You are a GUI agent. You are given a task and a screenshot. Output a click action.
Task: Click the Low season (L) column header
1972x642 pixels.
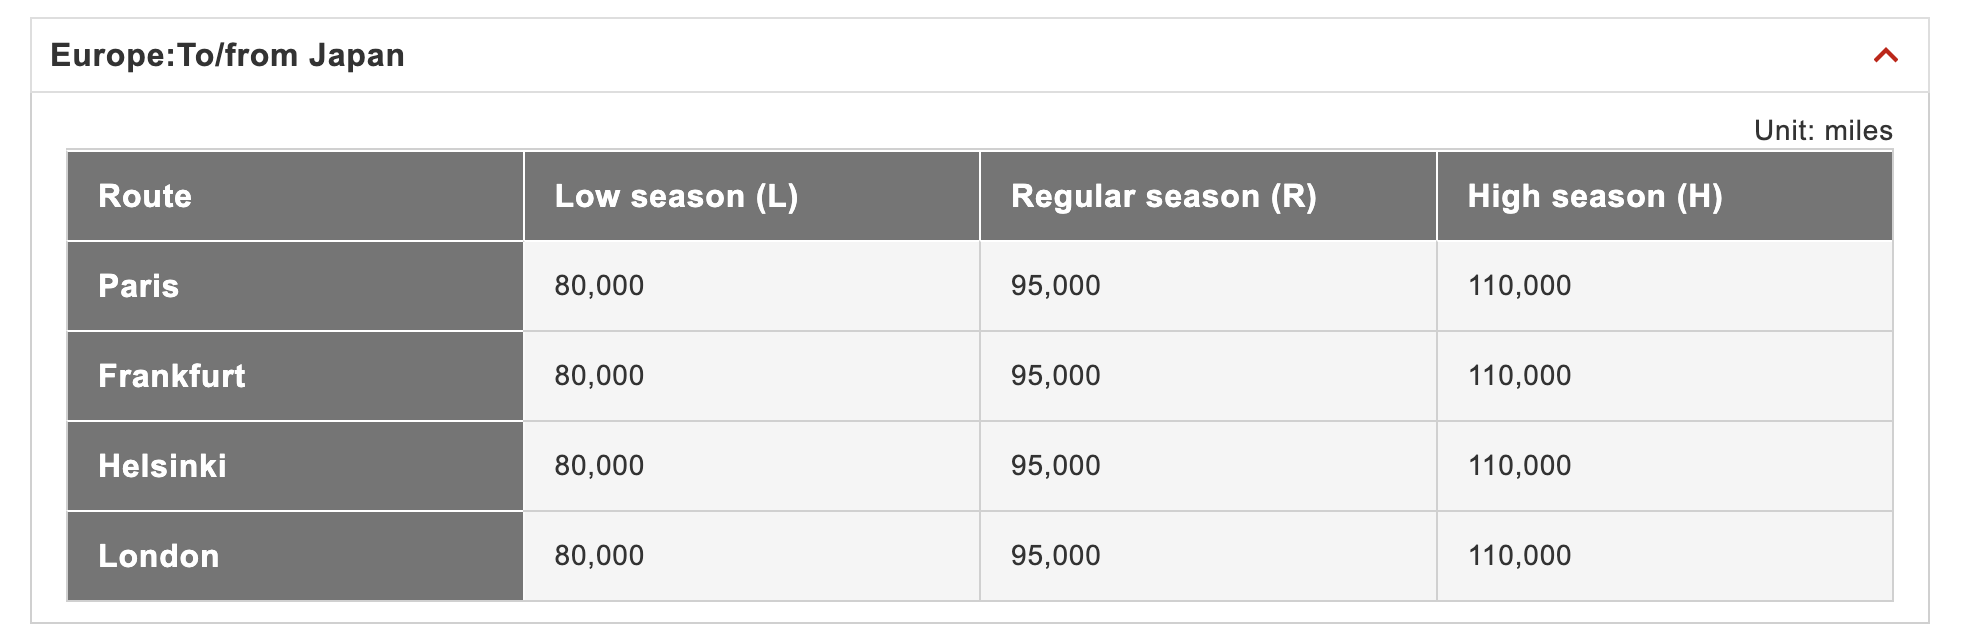[x=676, y=196]
